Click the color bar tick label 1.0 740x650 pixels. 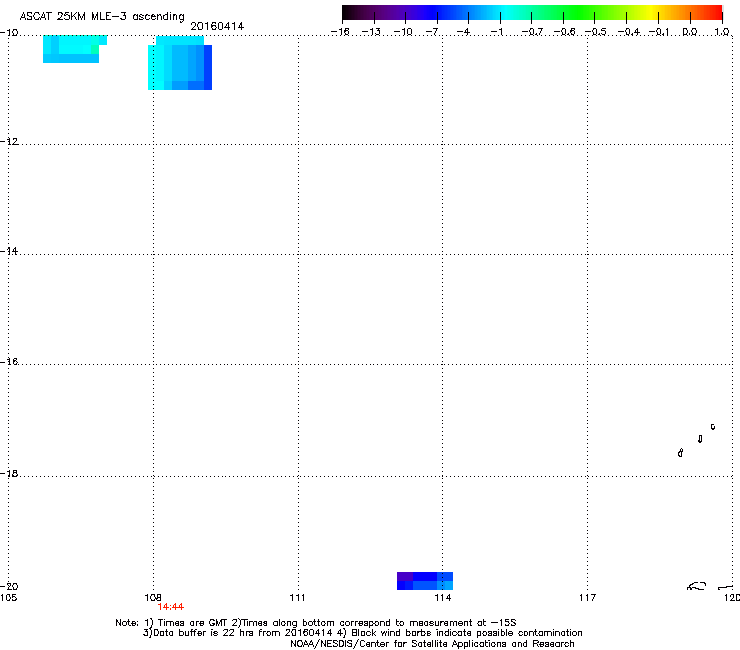coord(722,32)
